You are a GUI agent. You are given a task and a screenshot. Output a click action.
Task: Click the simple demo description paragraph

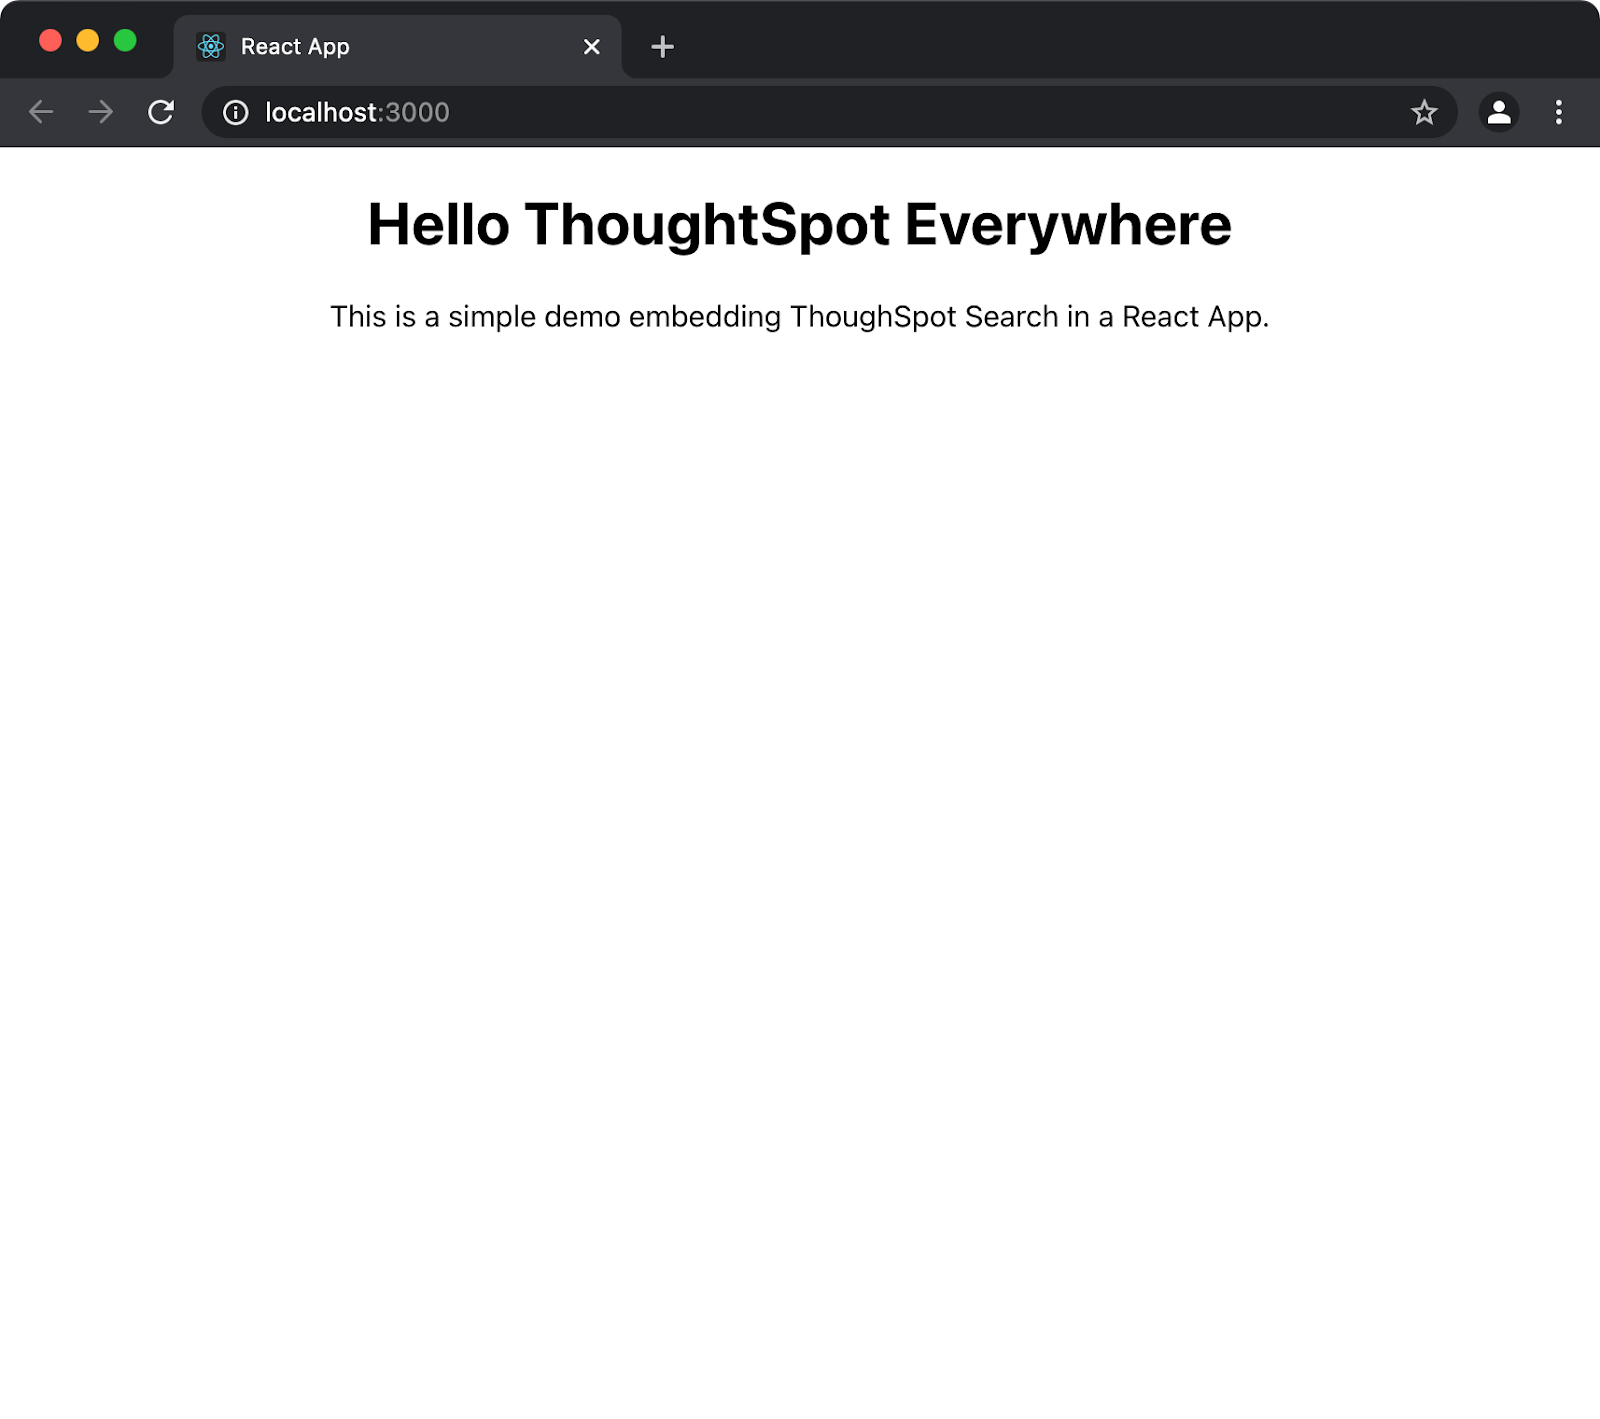click(799, 317)
